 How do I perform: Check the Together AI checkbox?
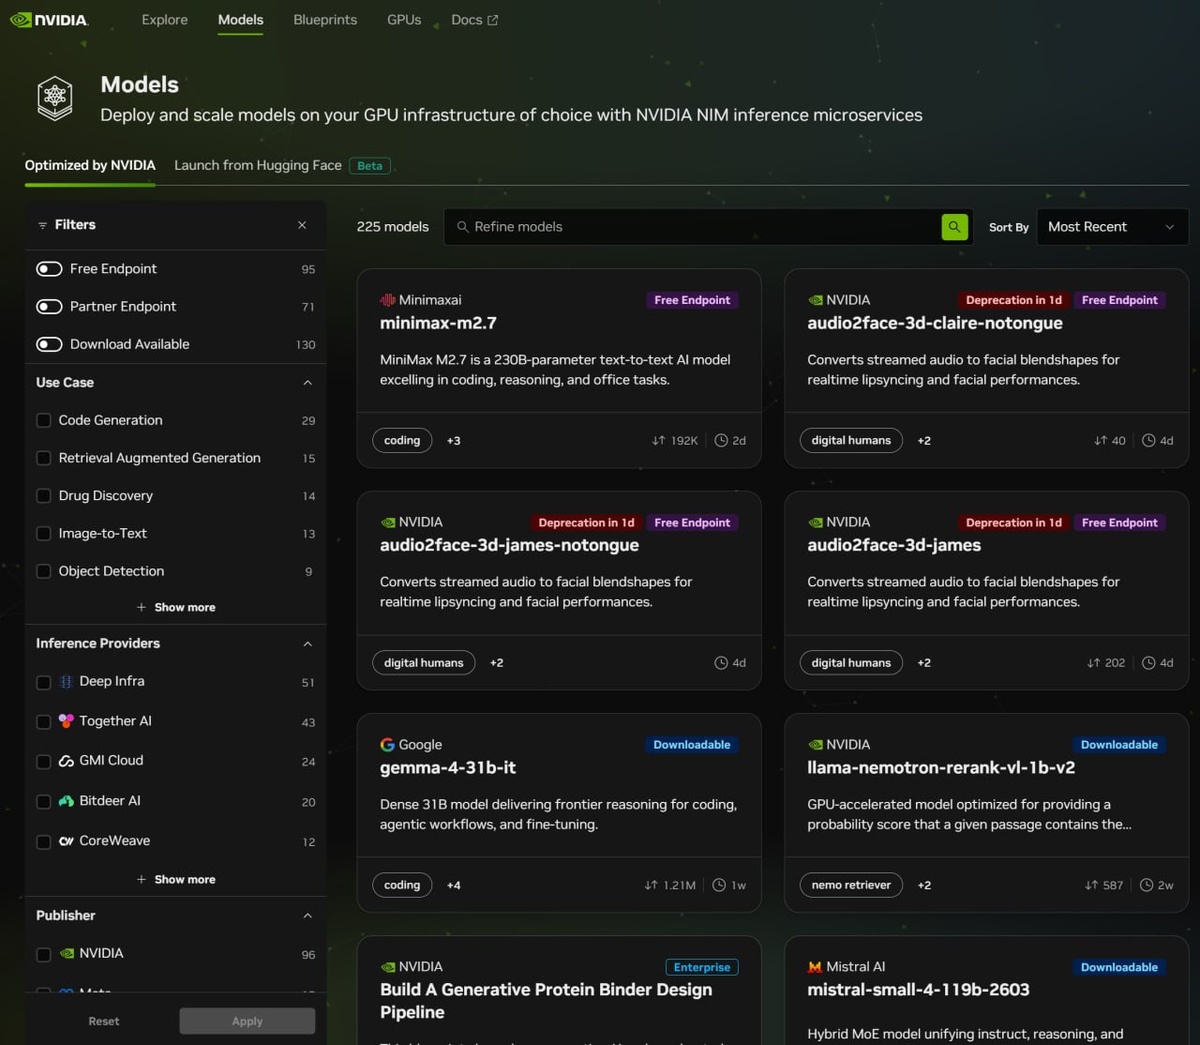pos(44,722)
